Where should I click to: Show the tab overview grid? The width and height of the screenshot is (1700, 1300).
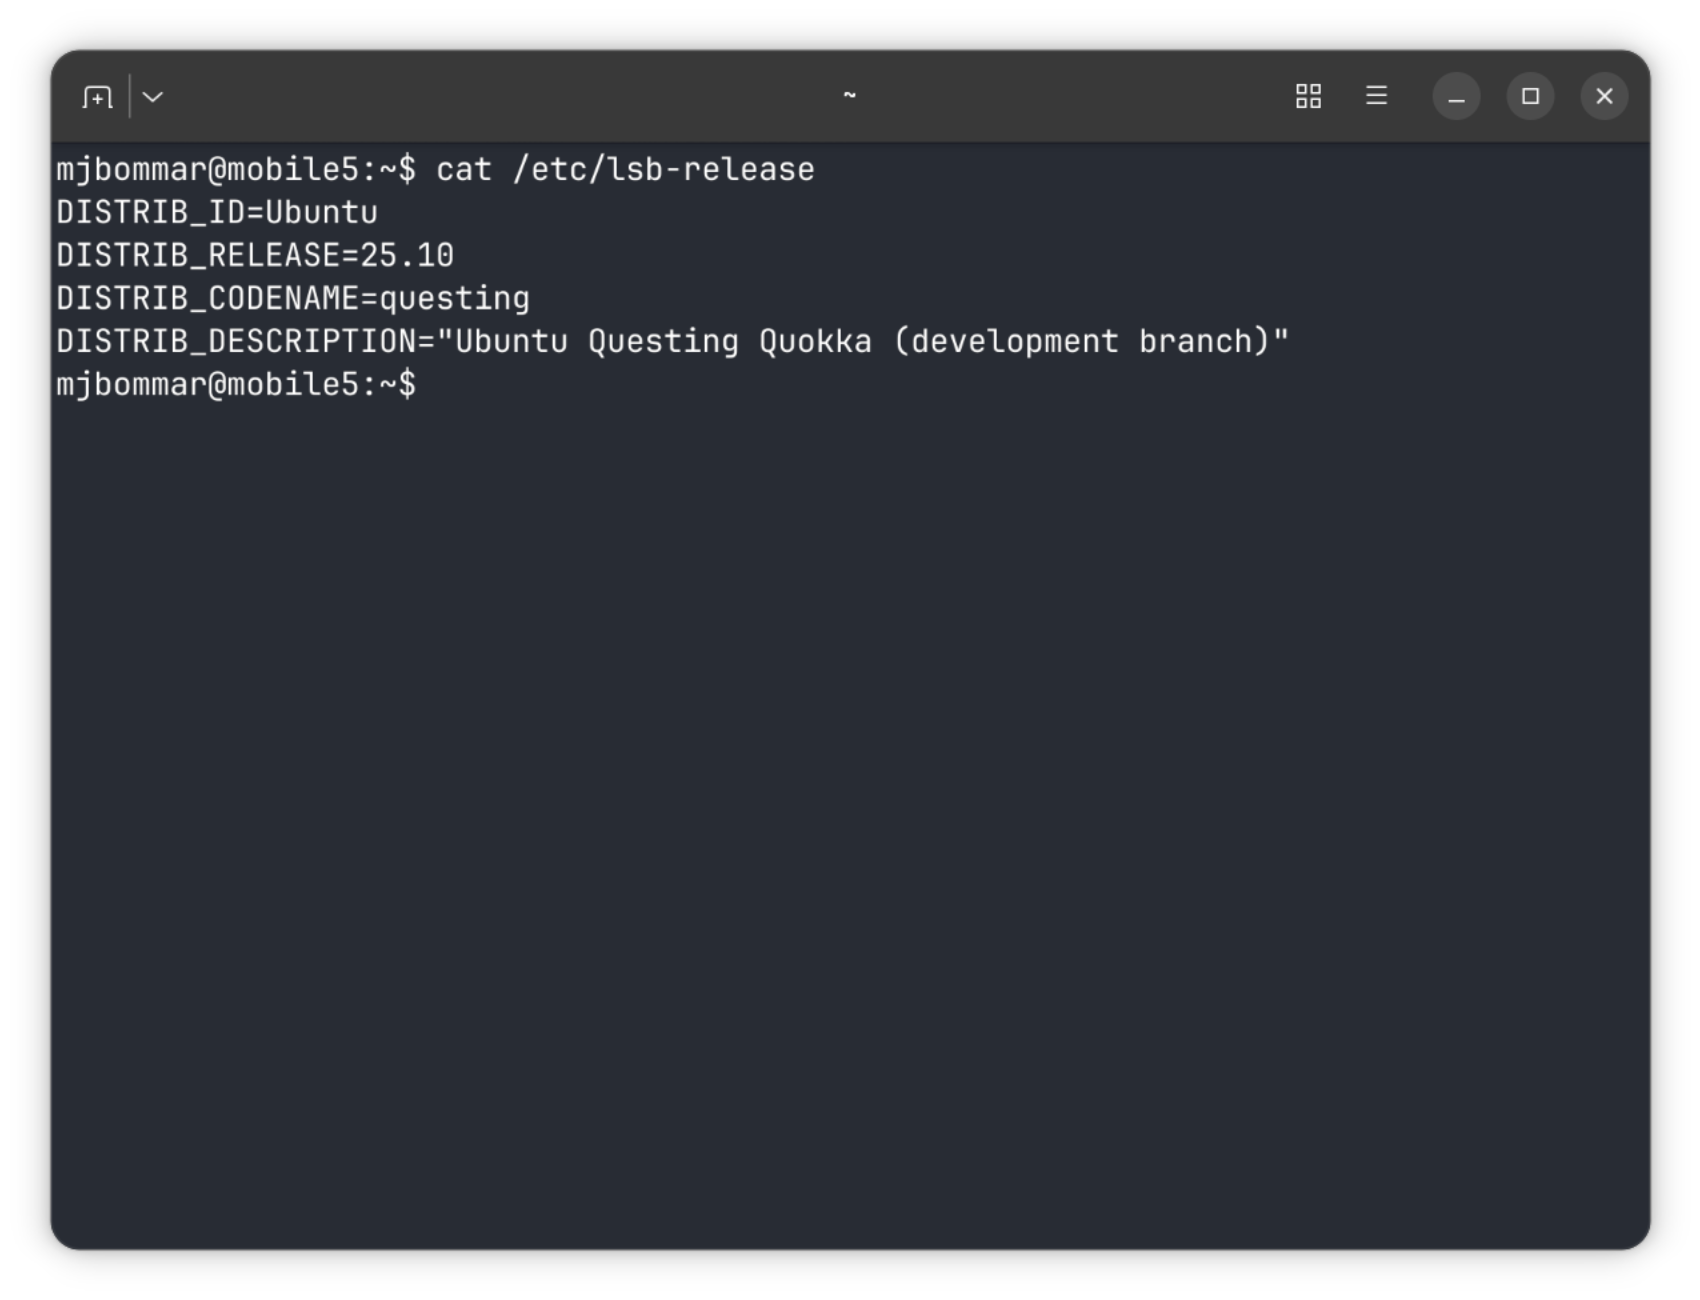(x=1308, y=96)
